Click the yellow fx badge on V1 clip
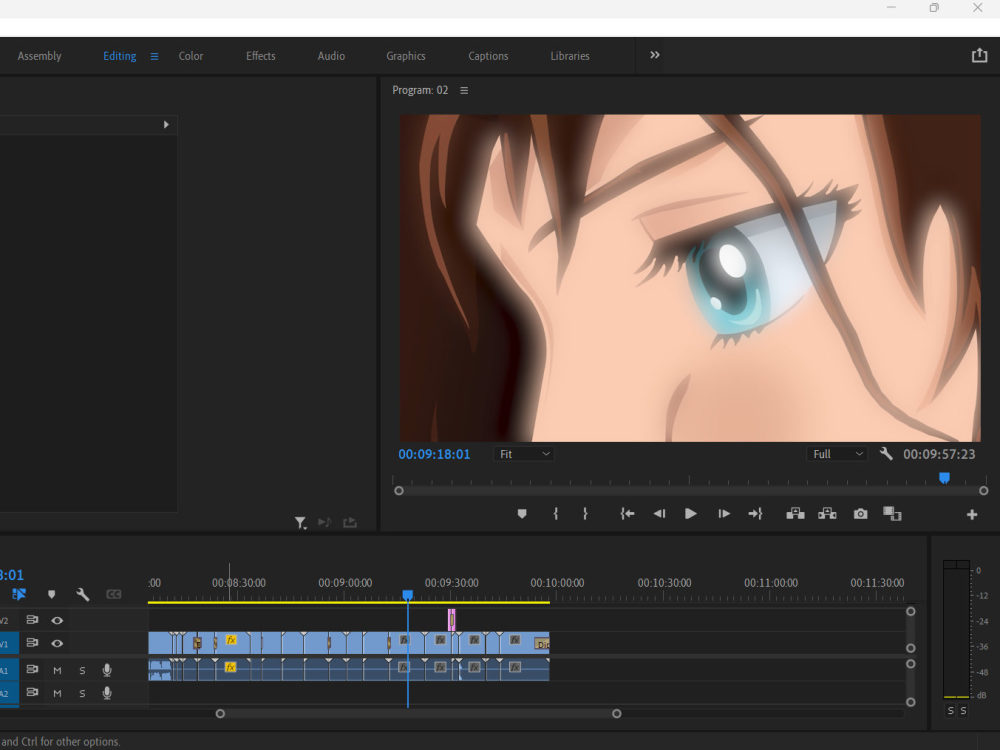 click(231, 640)
